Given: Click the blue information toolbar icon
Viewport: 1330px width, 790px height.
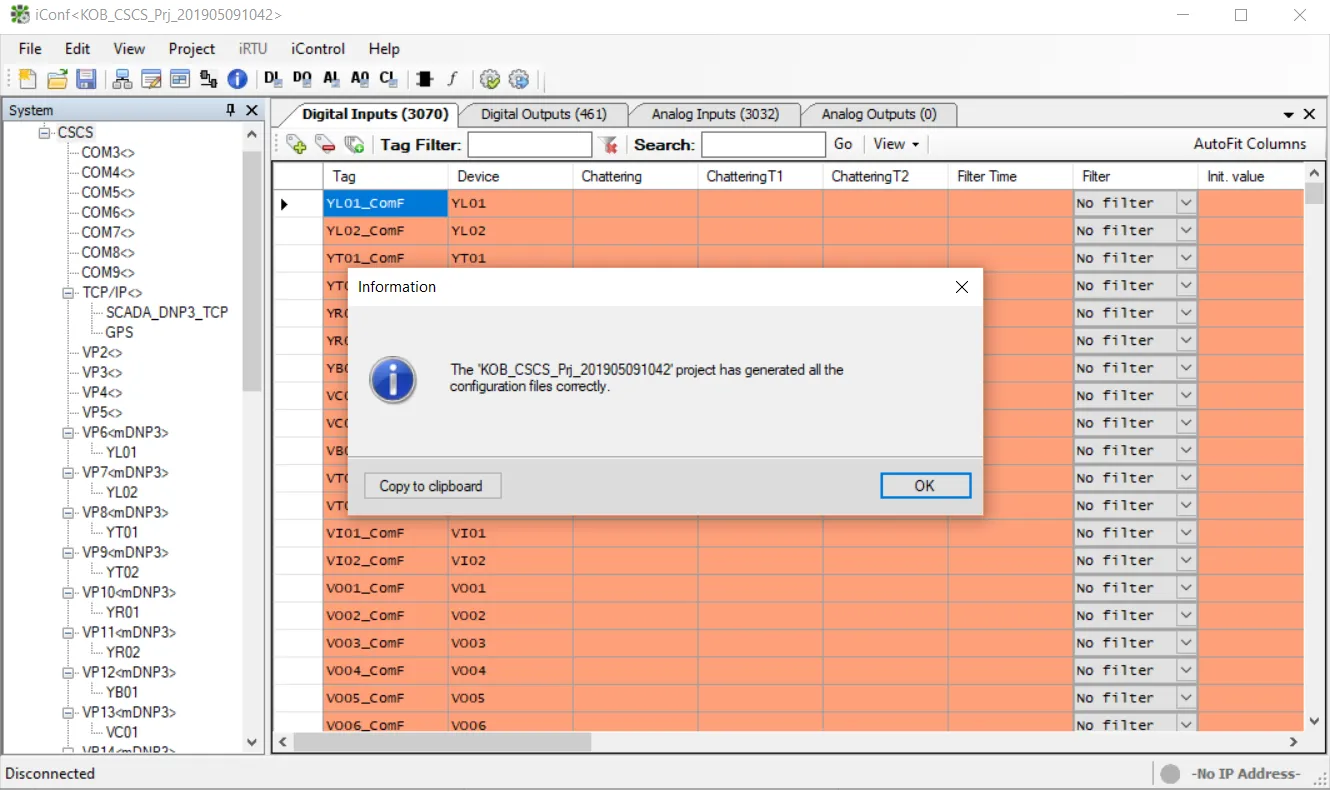Looking at the screenshot, I should coord(237,79).
